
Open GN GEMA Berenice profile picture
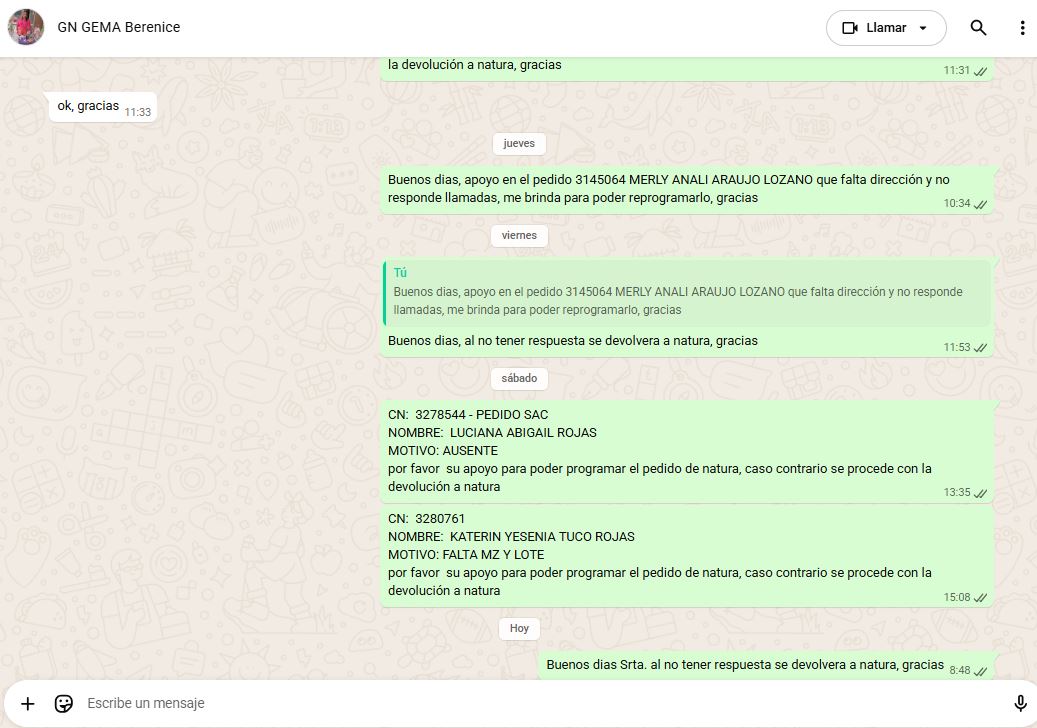pyautogui.click(x=26, y=27)
